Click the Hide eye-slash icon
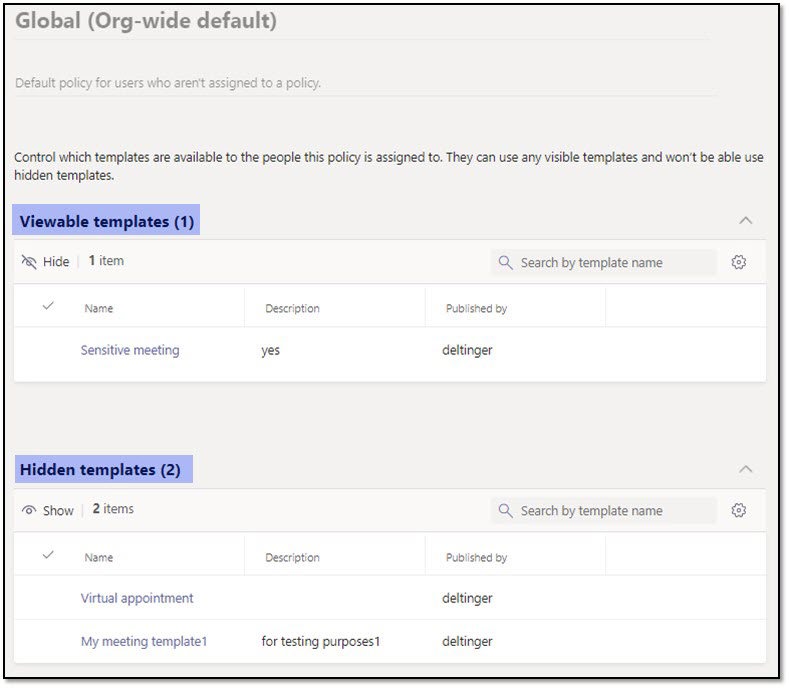This screenshot has height=688, width=789. coord(29,262)
